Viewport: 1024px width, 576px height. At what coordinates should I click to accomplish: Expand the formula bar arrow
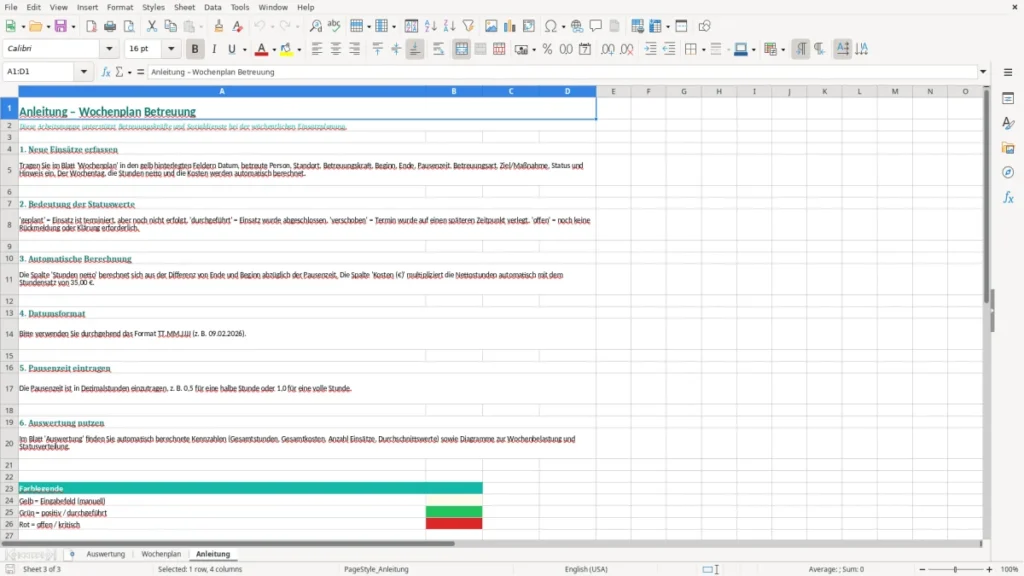[983, 72]
